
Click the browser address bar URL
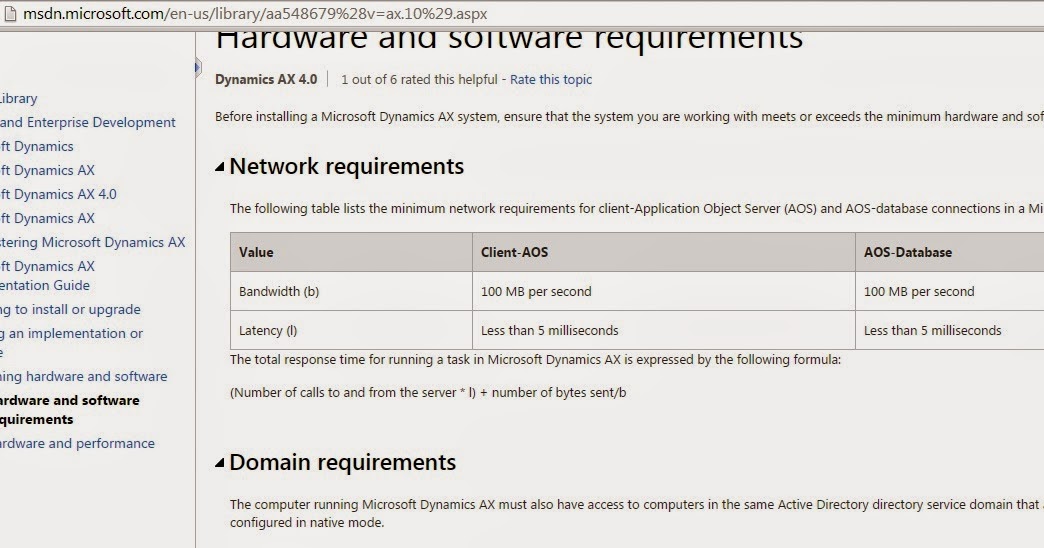click(255, 13)
